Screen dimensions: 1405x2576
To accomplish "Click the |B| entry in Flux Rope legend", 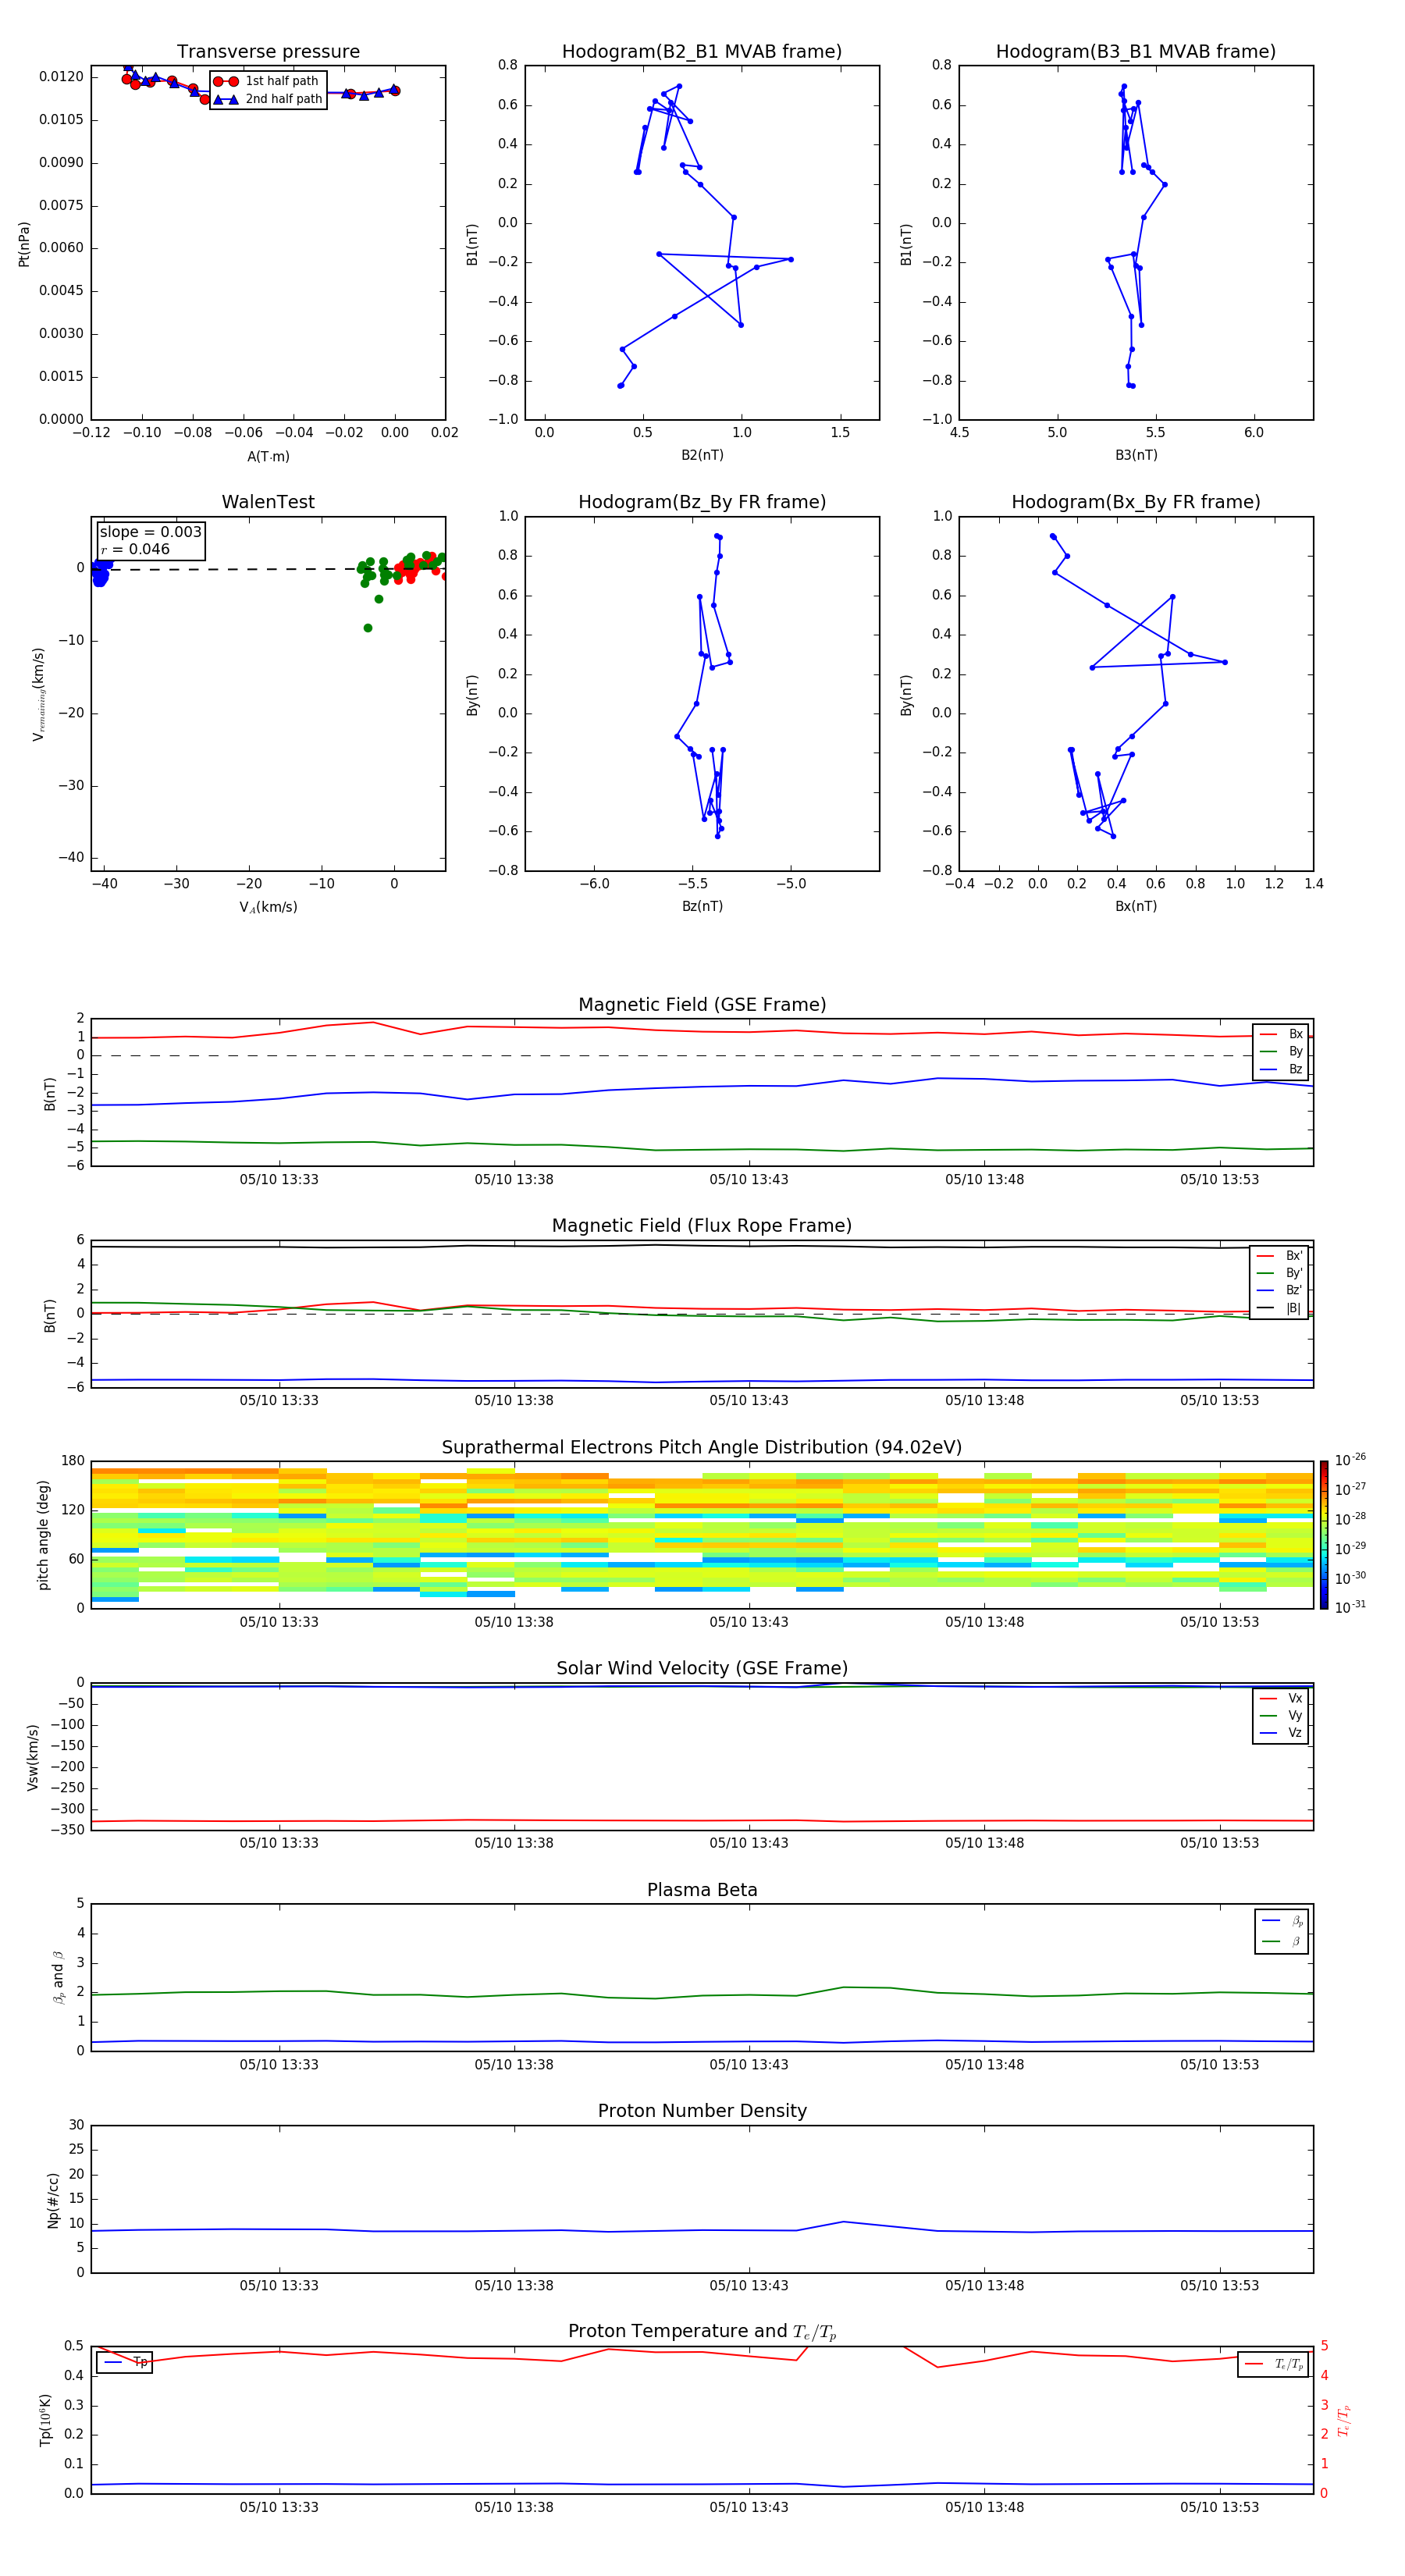I will (x=1280, y=1308).
